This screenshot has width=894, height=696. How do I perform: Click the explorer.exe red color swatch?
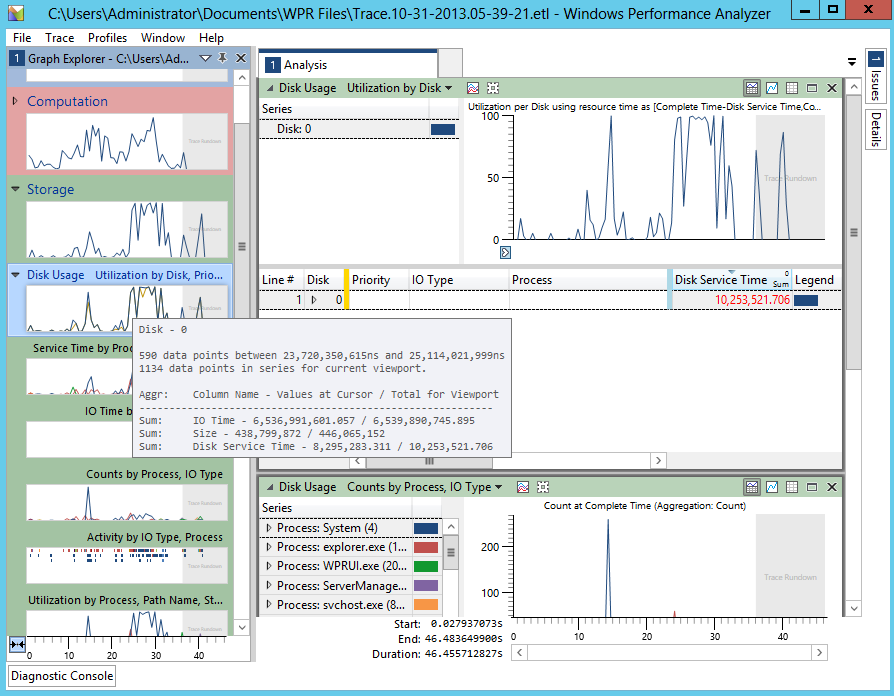(426, 548)
